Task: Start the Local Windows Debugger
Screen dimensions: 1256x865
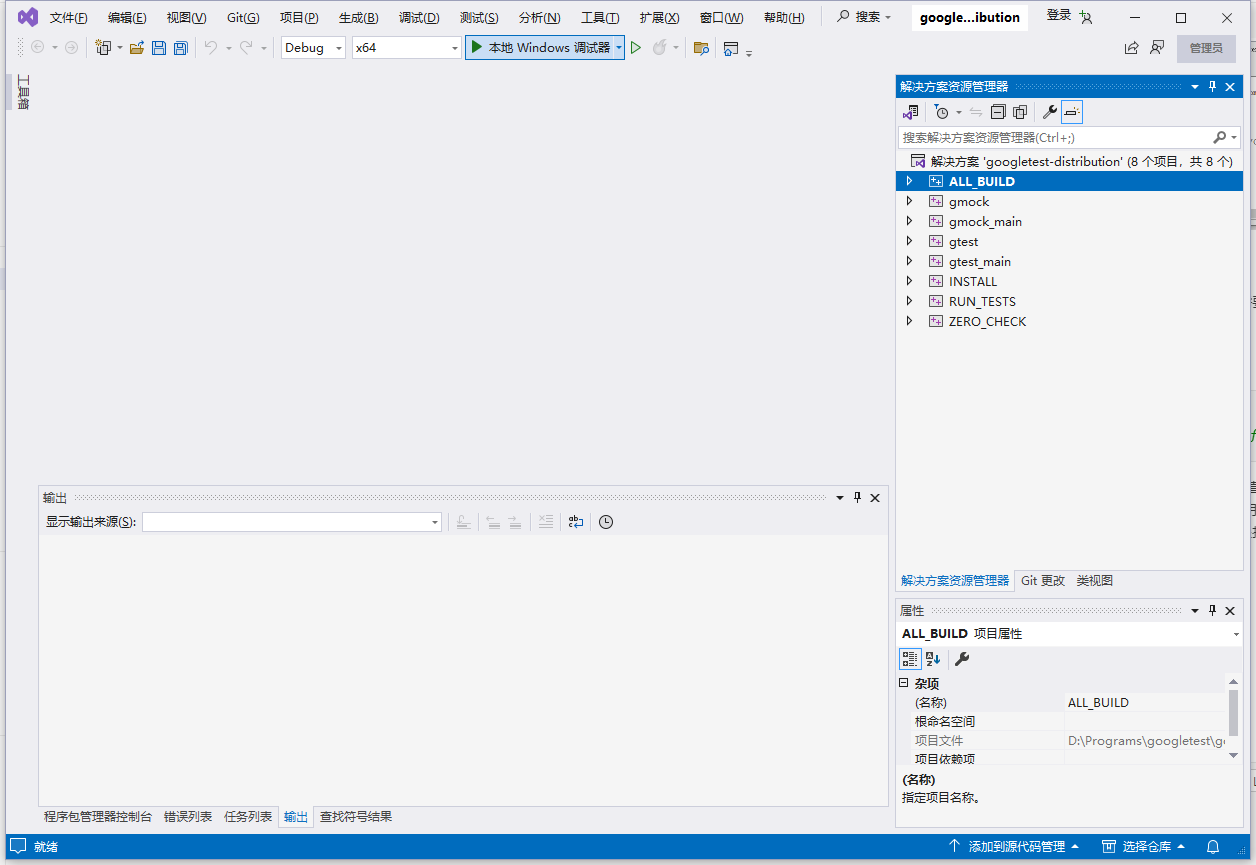Action: [540, 48]
